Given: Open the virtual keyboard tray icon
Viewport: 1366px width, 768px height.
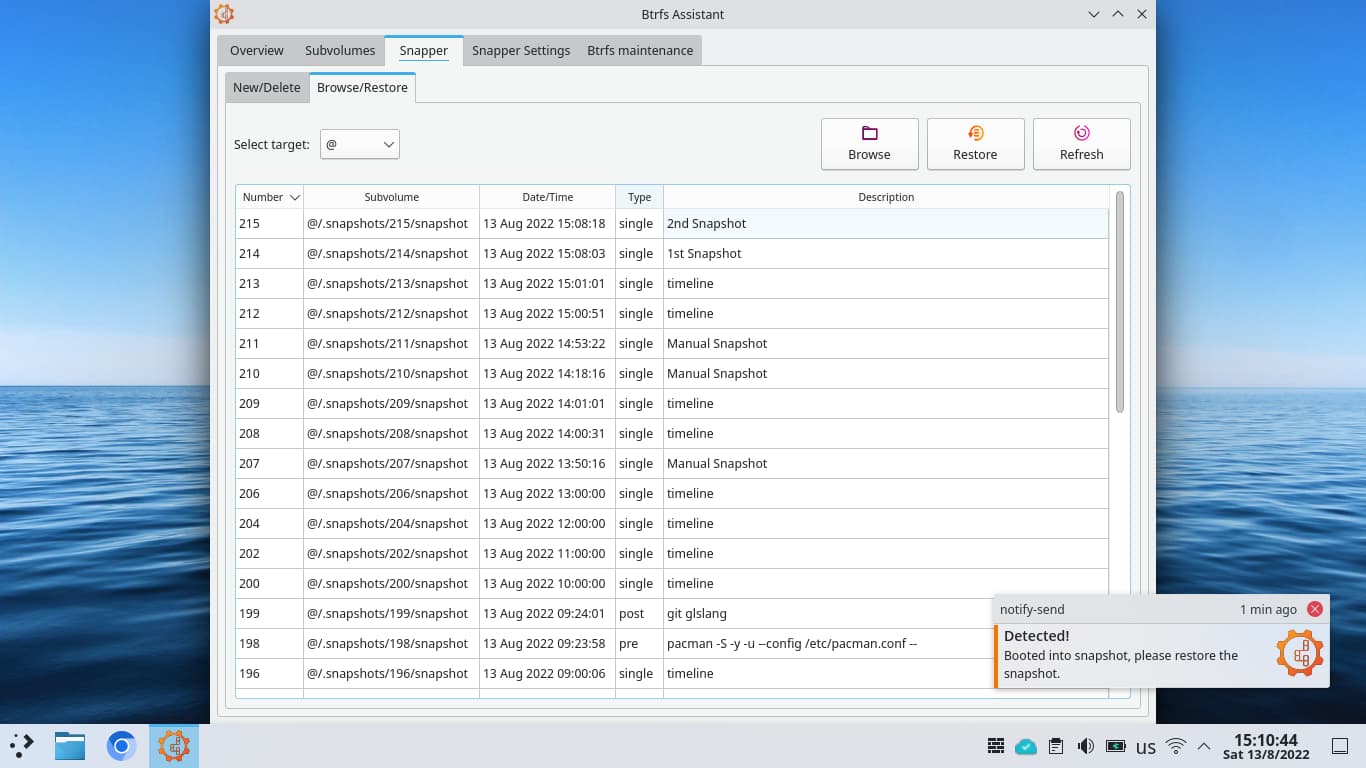Looking at the screenshot, I should pyautogui.click(x=995, y=746).
